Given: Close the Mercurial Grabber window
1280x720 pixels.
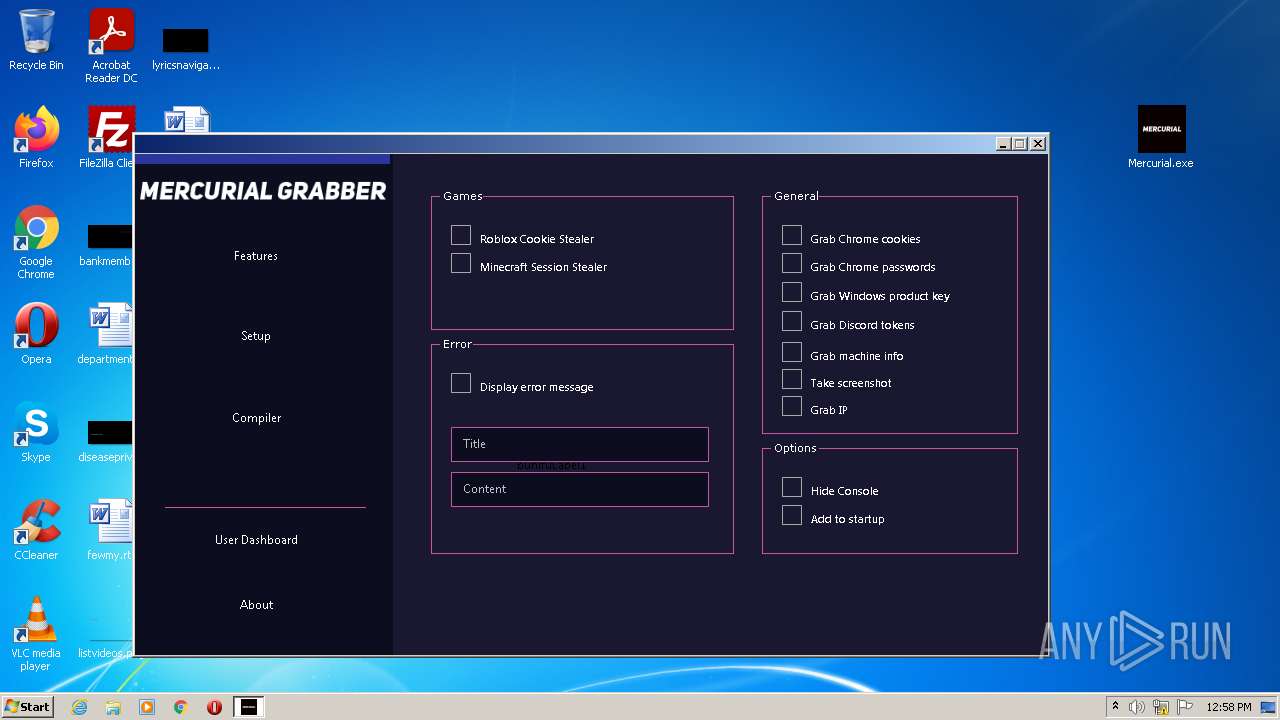Looking at the screenshot, I should [1038, 144].
